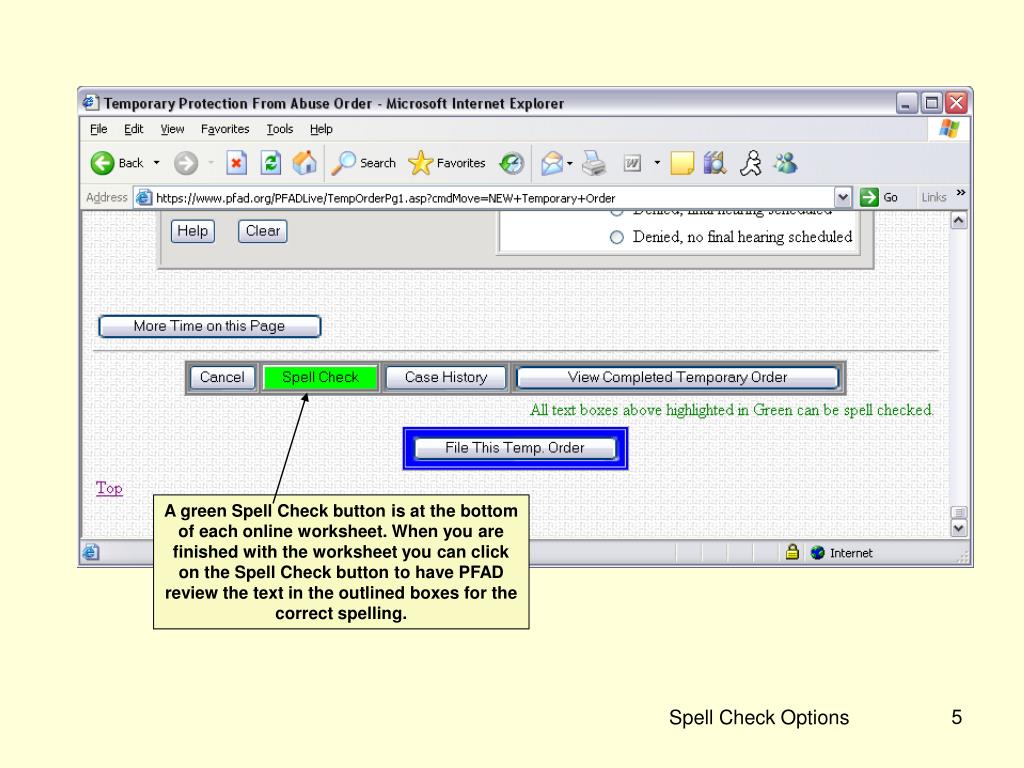Open the address bar dropdown list
The height and width of the screenshot is (768, 1024).
(843, 197)
